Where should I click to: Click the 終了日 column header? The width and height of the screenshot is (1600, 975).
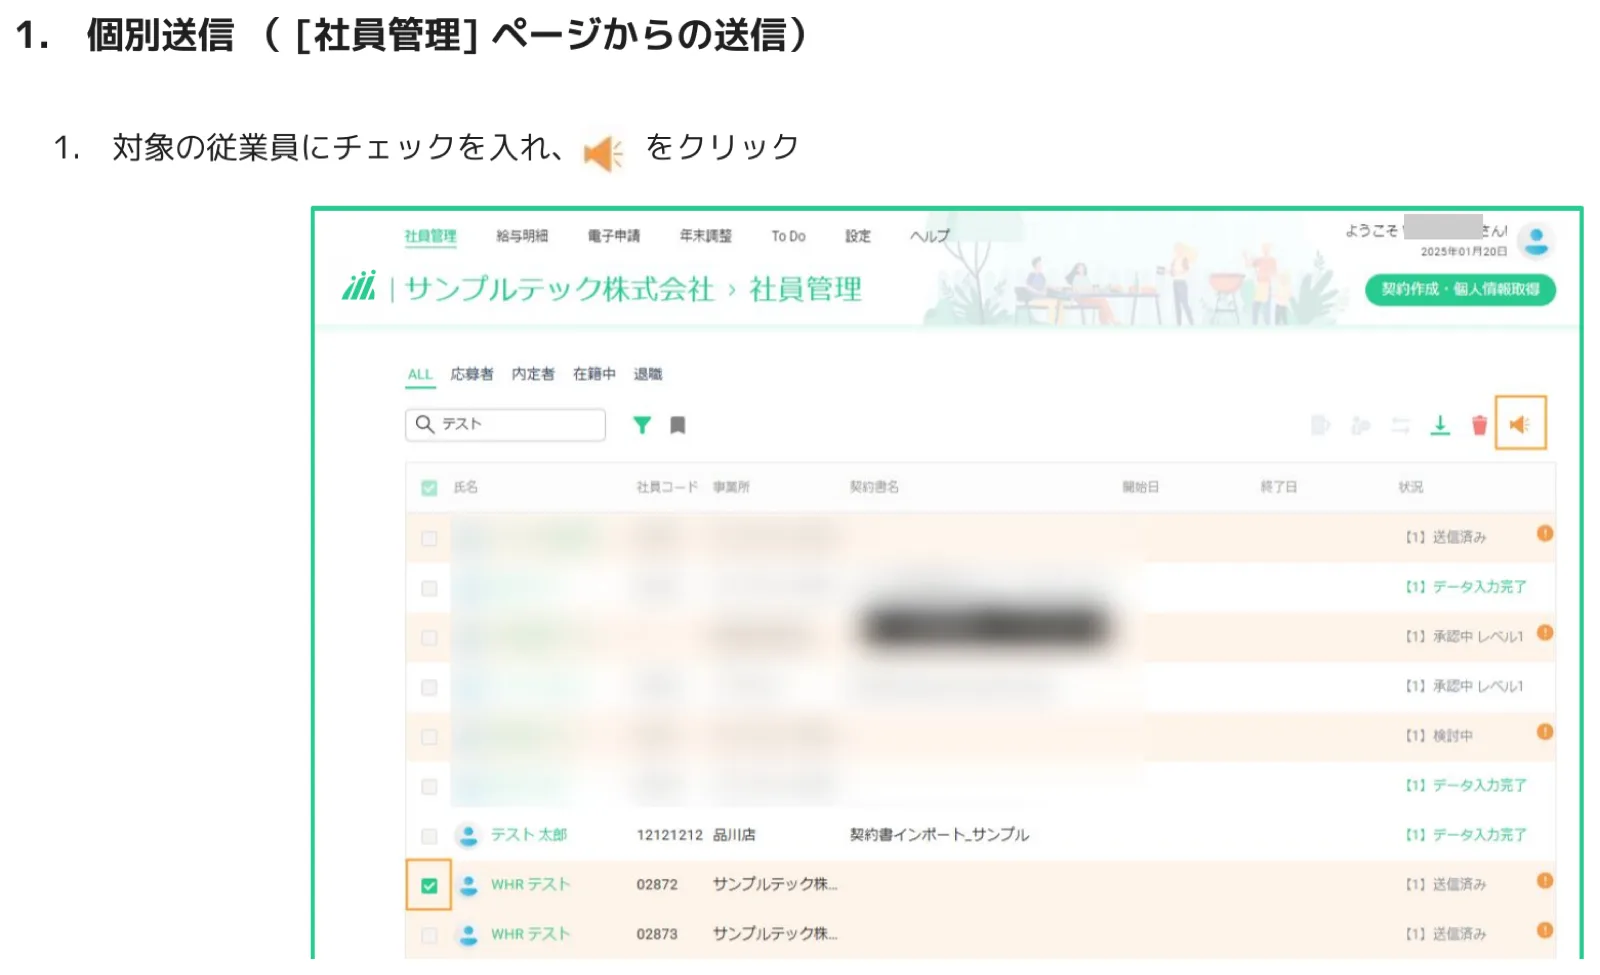click(x=1279, y=487)
